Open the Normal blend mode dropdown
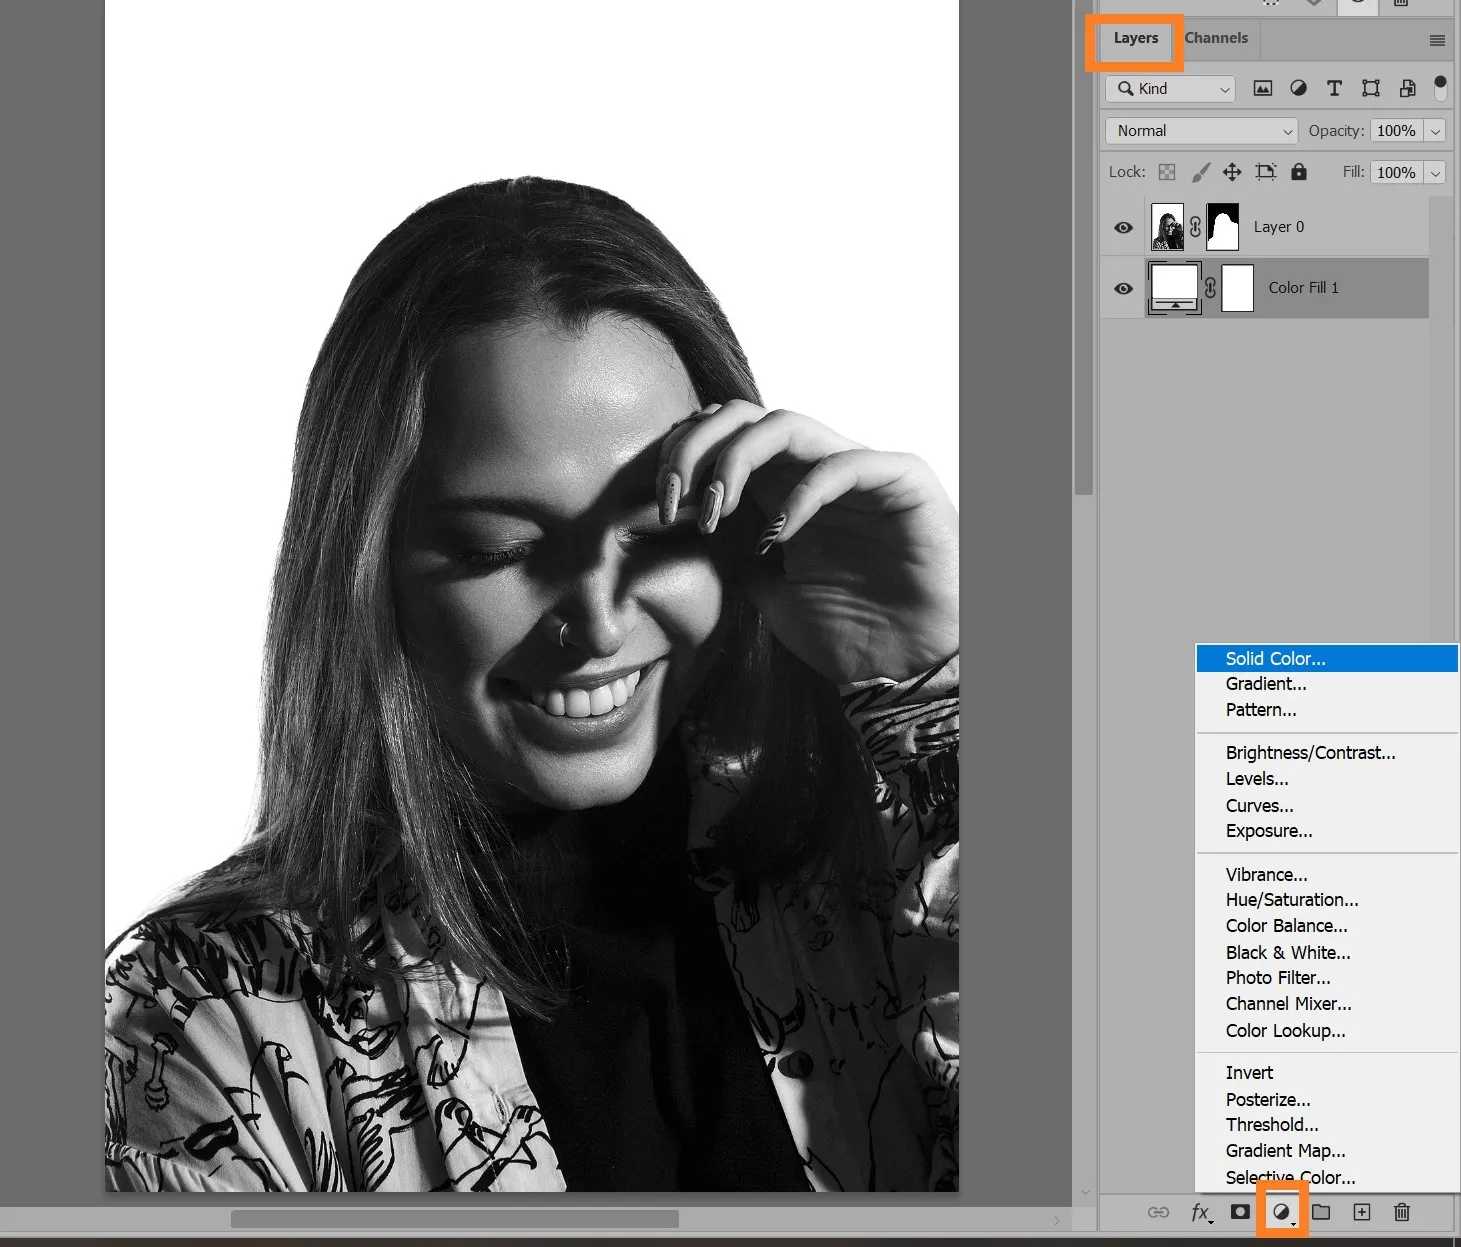 click(1201, 131)
